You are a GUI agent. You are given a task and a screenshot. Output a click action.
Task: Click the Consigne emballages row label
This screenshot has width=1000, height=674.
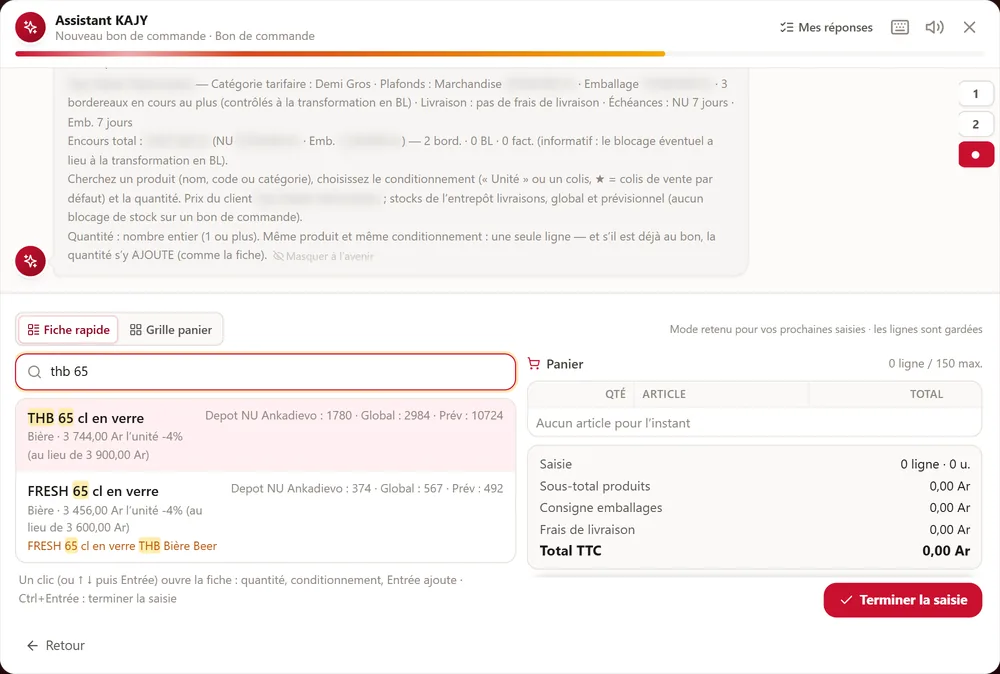click(x=601, y=508)
